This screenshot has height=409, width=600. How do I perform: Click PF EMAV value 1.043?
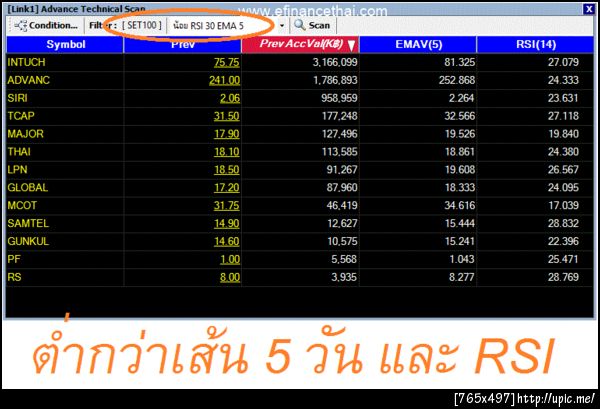point(462,259)
